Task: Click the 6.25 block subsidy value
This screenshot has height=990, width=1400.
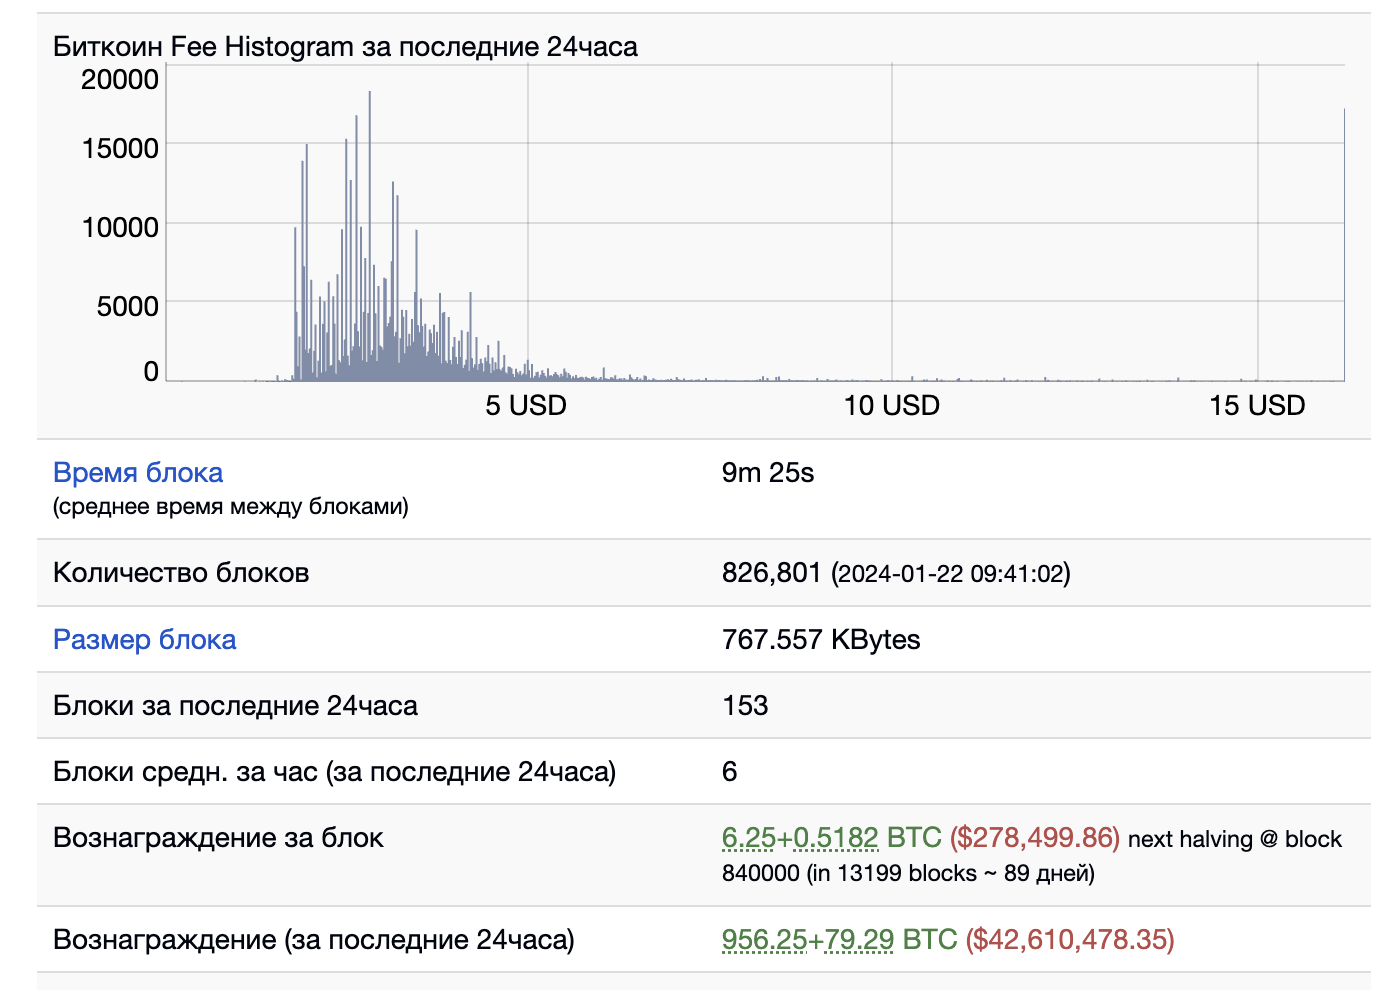Action: point(749,838)
